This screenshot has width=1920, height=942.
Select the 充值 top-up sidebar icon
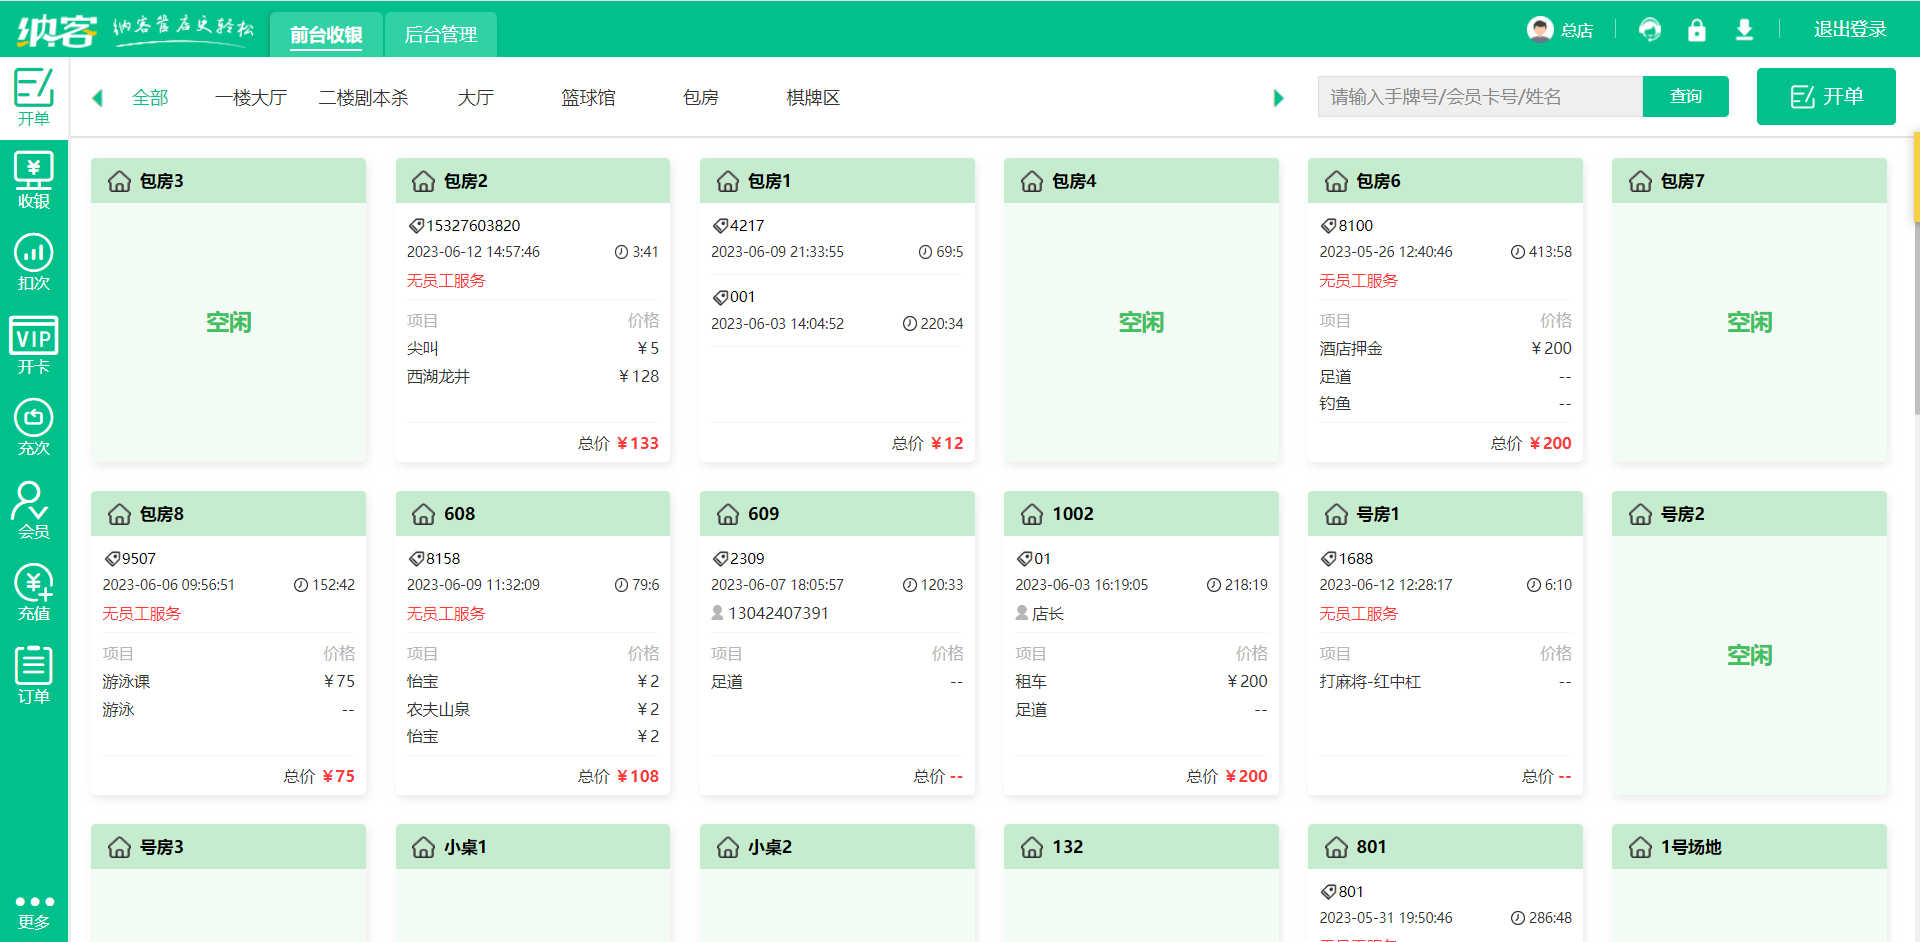click(33, 593)
